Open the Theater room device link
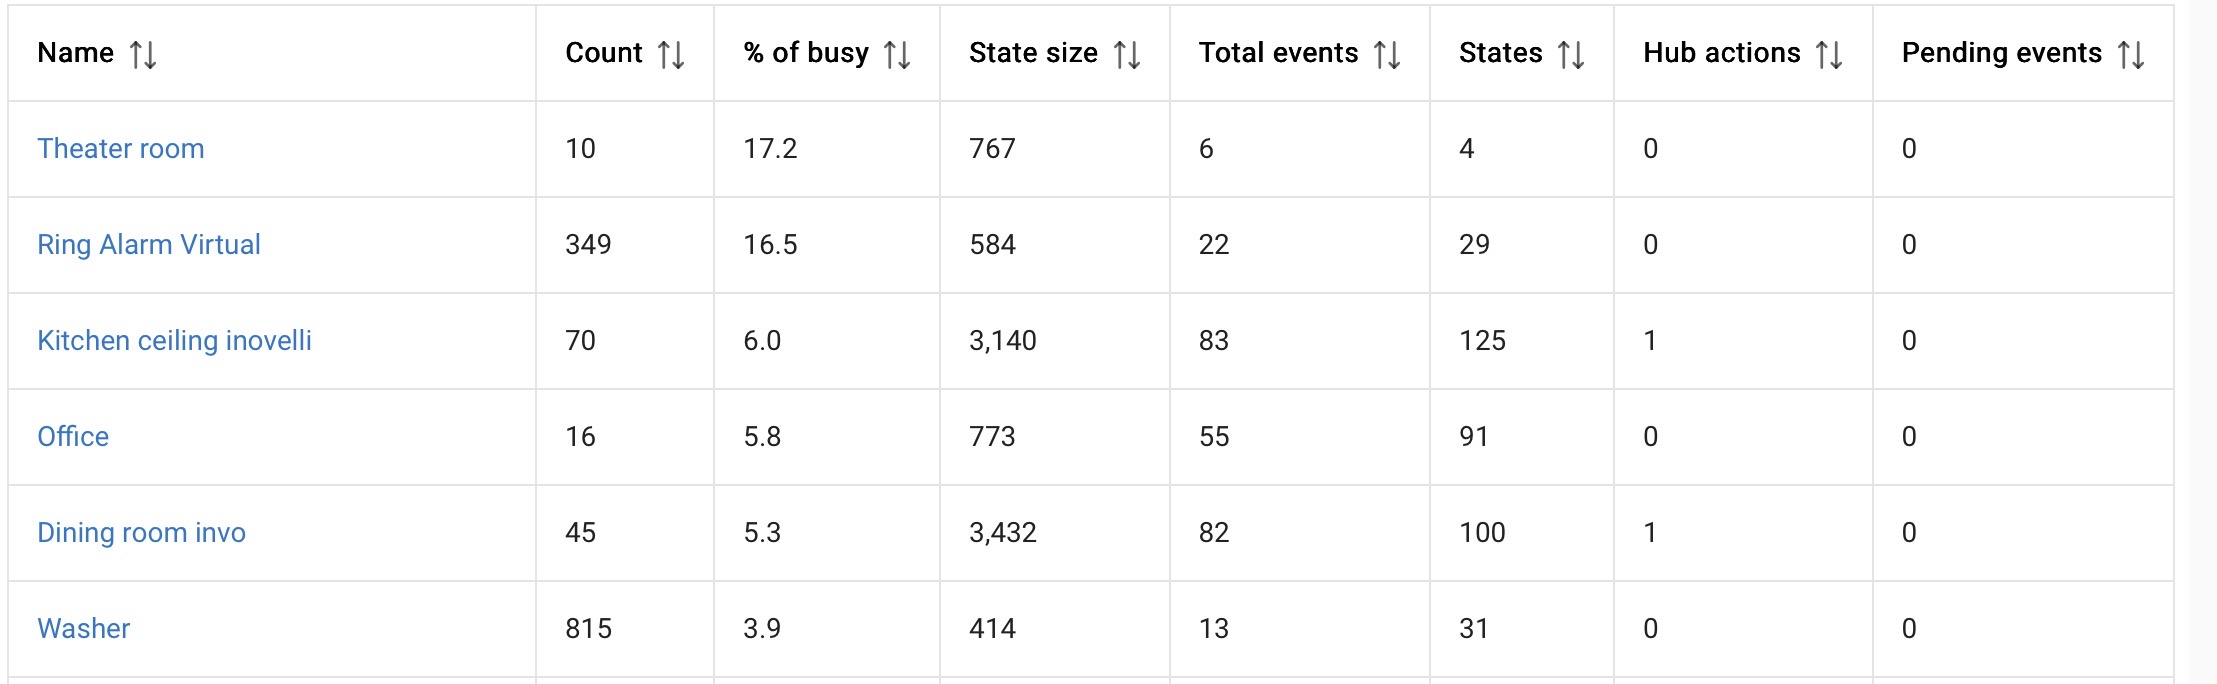The width and height of the screenshot is (2217, 684). click(120, 149)
